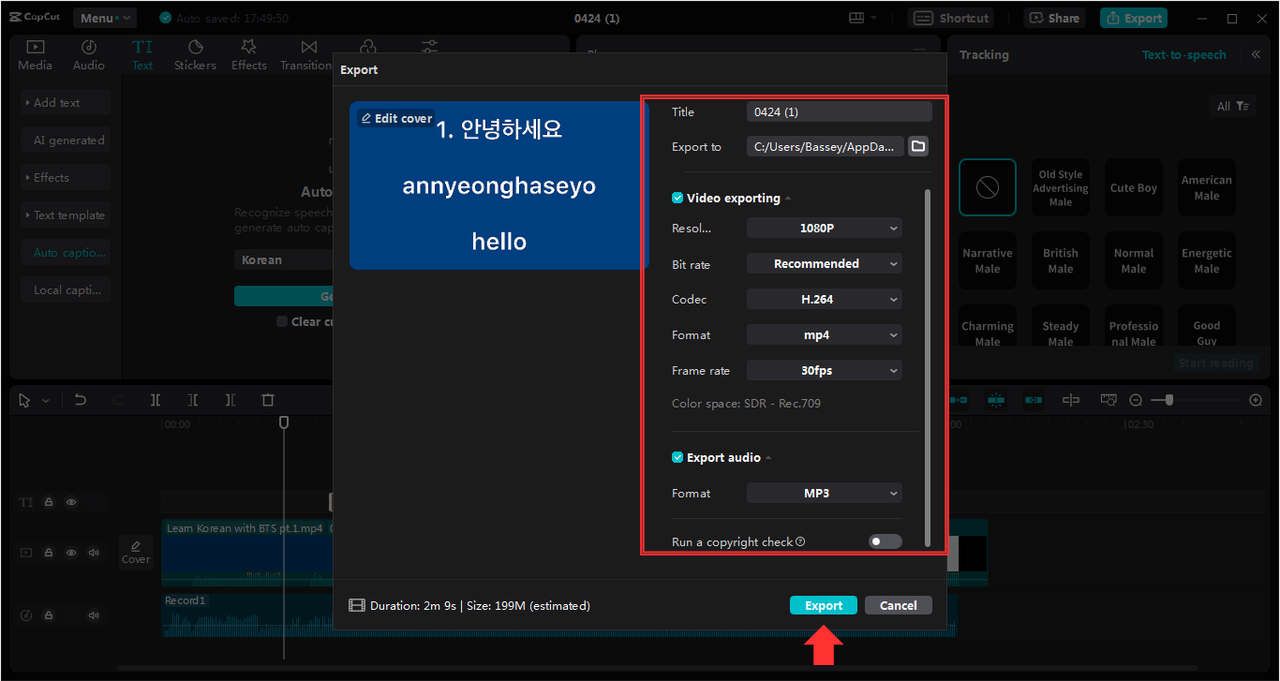The width and height of the screenshot is (1280, 681).
Task: Open the Frame rate dropdown
Action: tap(824, 370)
